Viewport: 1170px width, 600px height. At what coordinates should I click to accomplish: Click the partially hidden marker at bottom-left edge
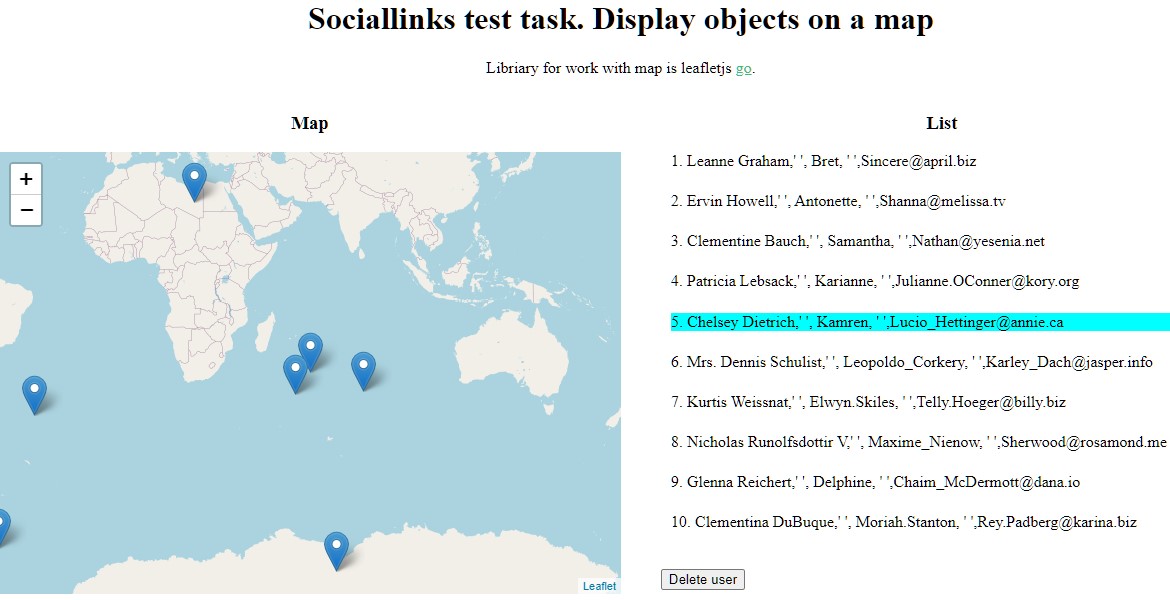(x=3, y=528)
